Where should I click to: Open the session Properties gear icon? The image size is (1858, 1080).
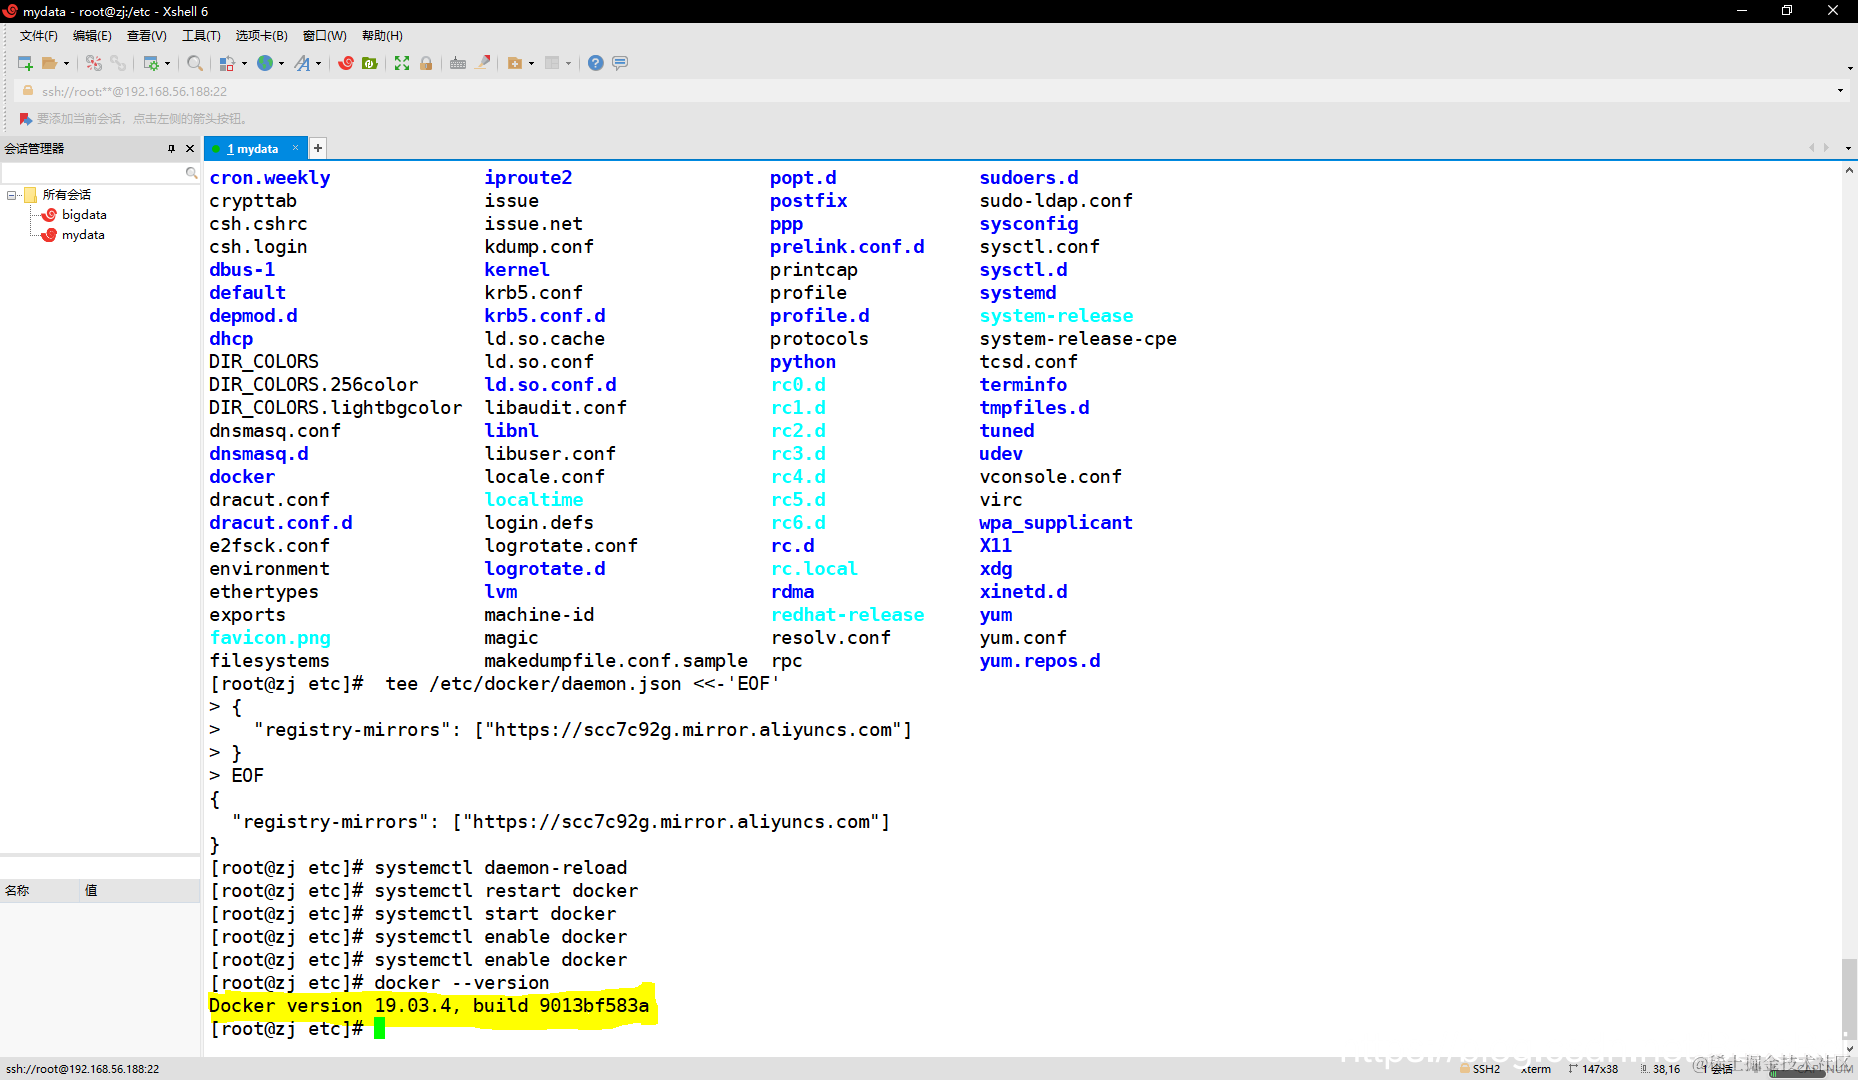[x=151, y=63]
